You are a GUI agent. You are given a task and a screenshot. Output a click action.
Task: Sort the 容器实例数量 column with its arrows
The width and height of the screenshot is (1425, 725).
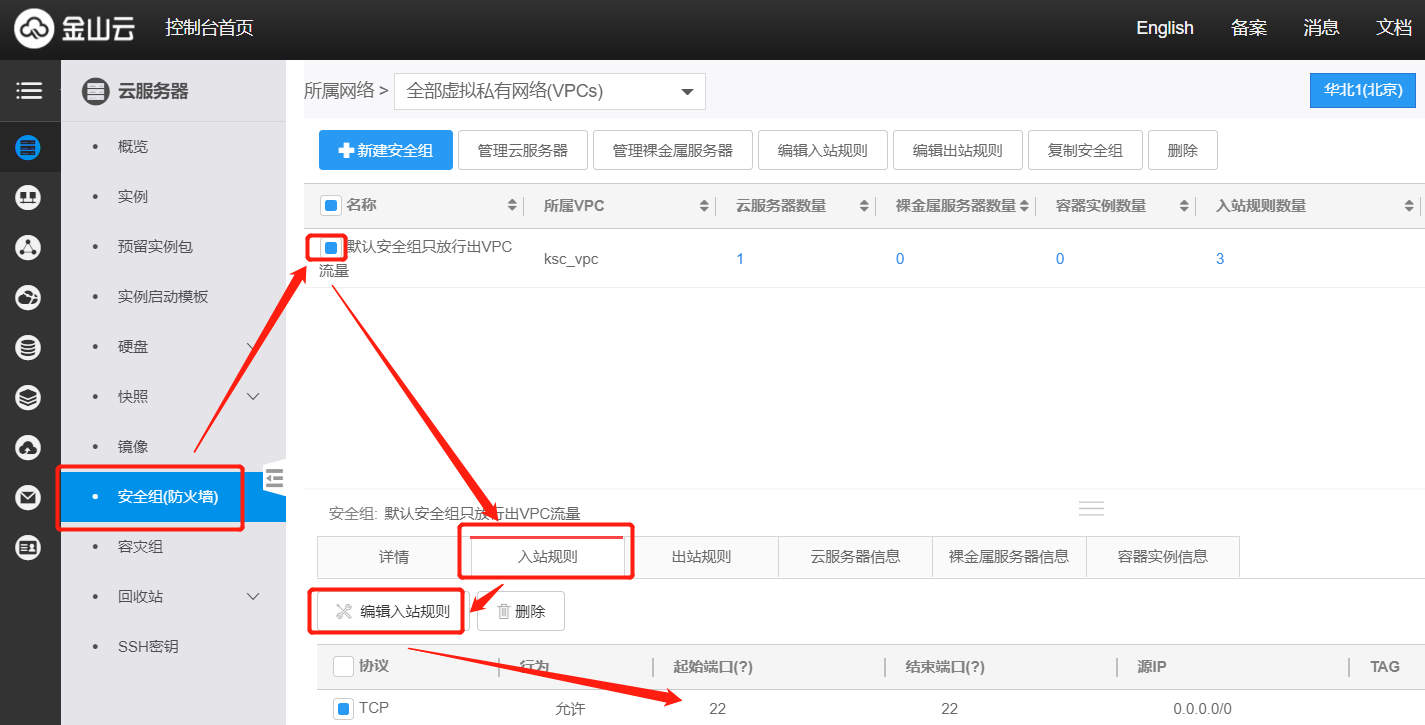pyautogui.click(x=1184, y=206)
